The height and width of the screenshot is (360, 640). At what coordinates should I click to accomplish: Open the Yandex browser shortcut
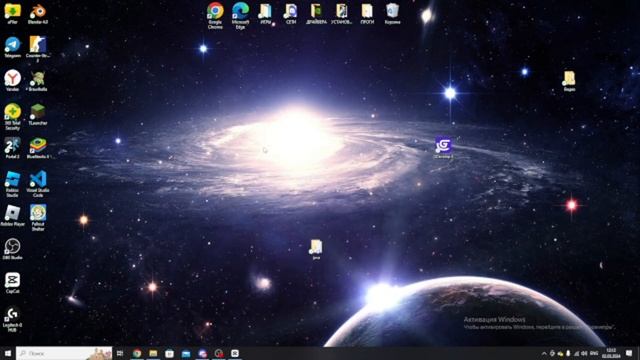coord(12,81)
